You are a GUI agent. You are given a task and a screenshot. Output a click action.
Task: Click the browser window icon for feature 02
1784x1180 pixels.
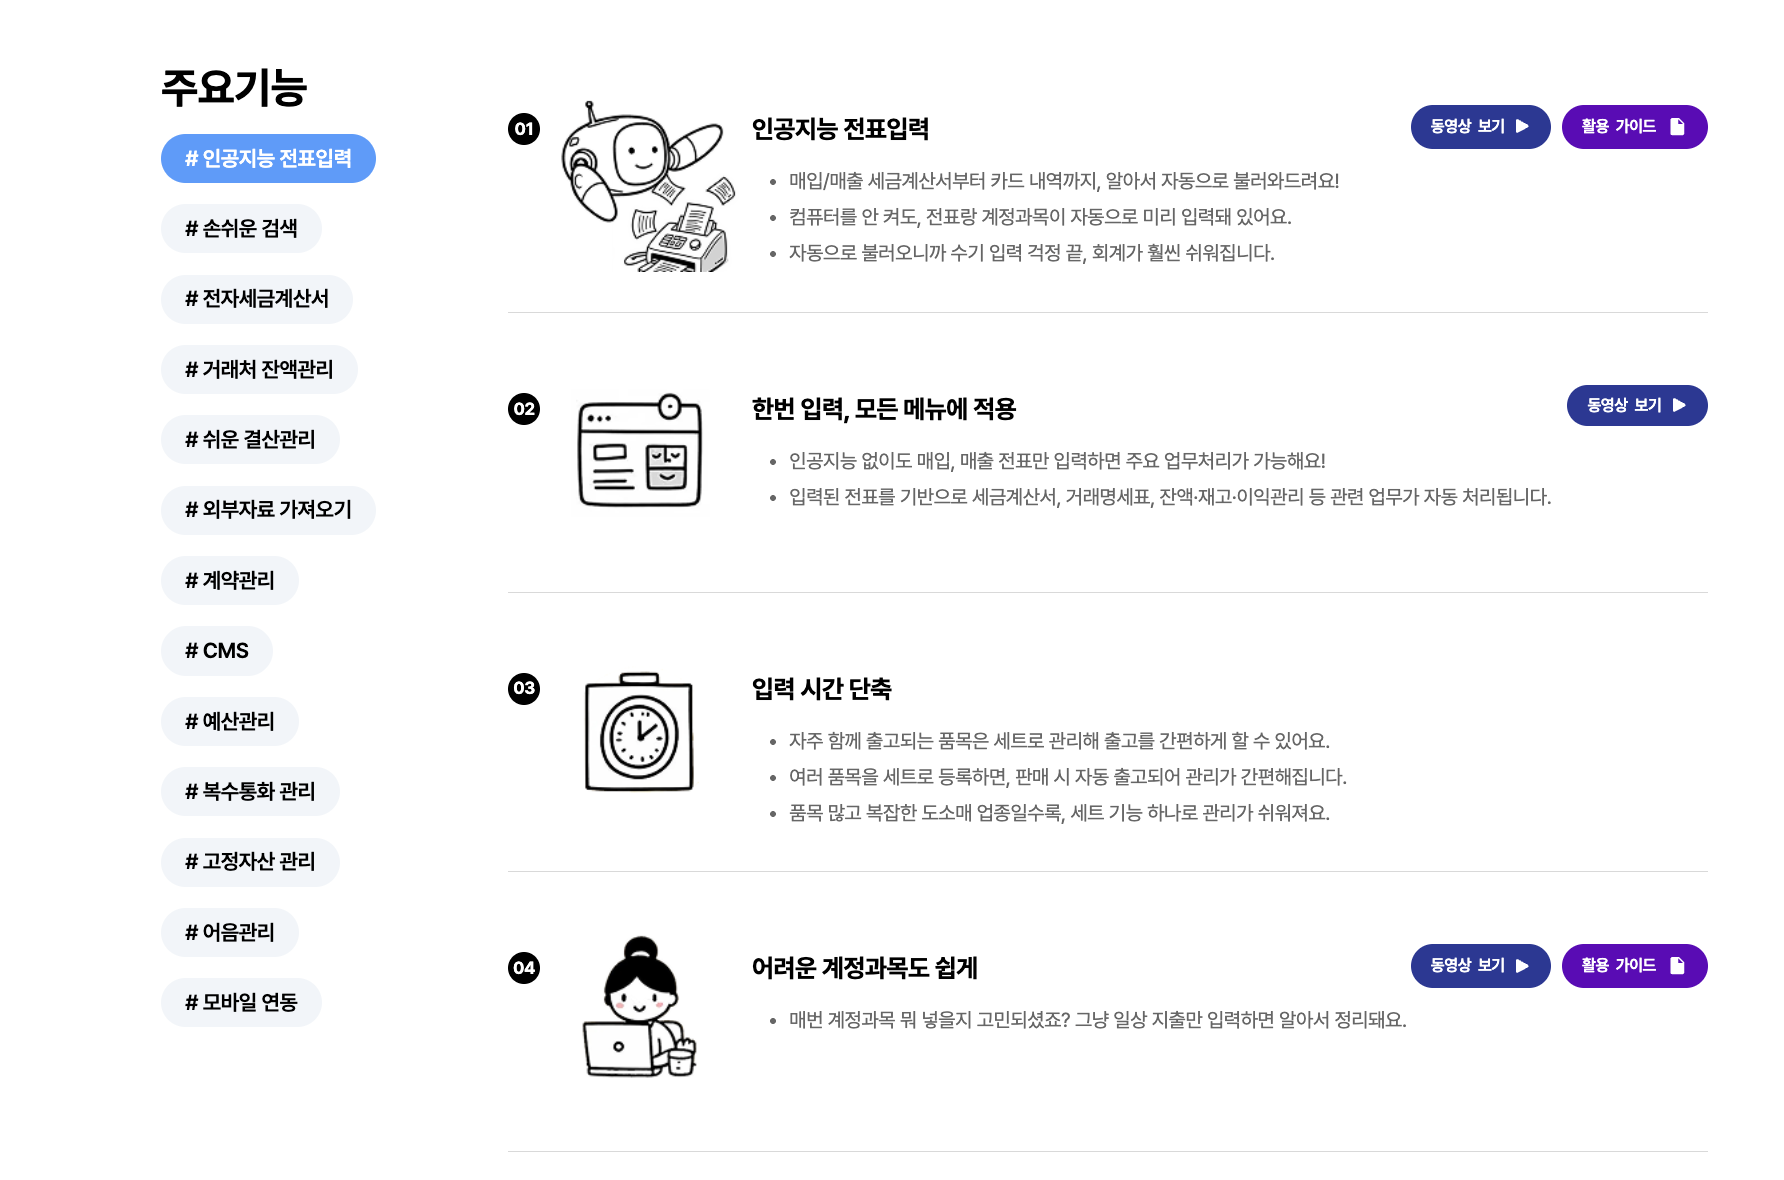pos(640,455)
